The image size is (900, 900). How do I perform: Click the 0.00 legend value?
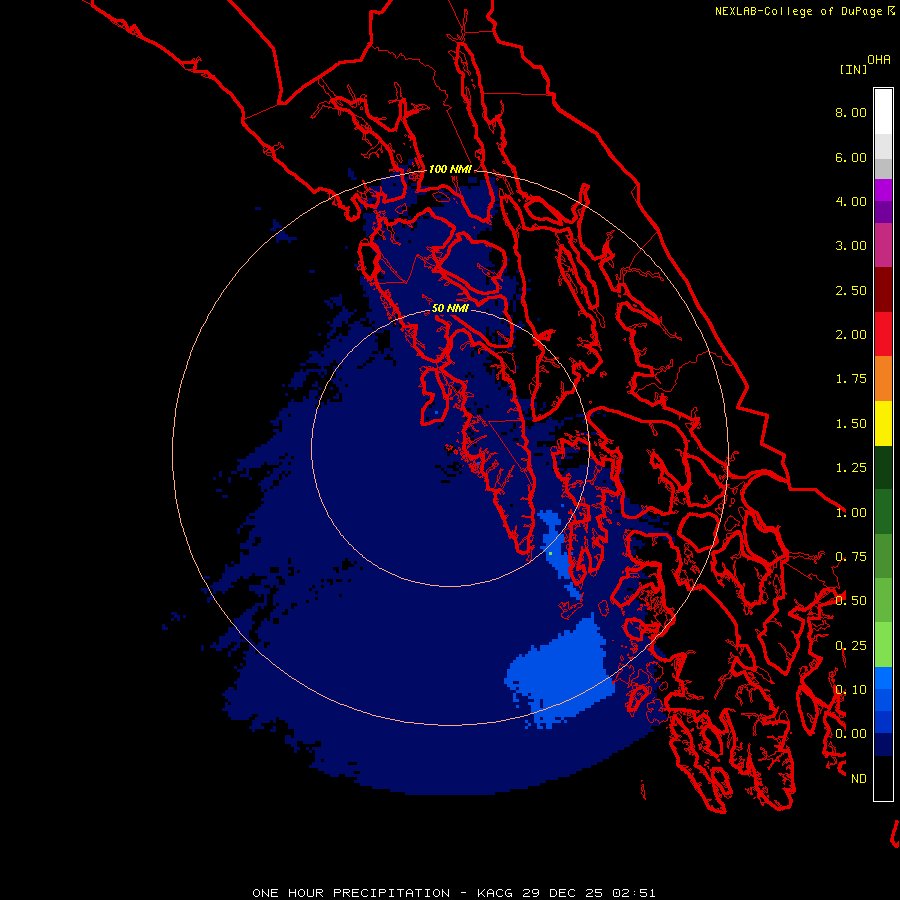coord(851,734)
